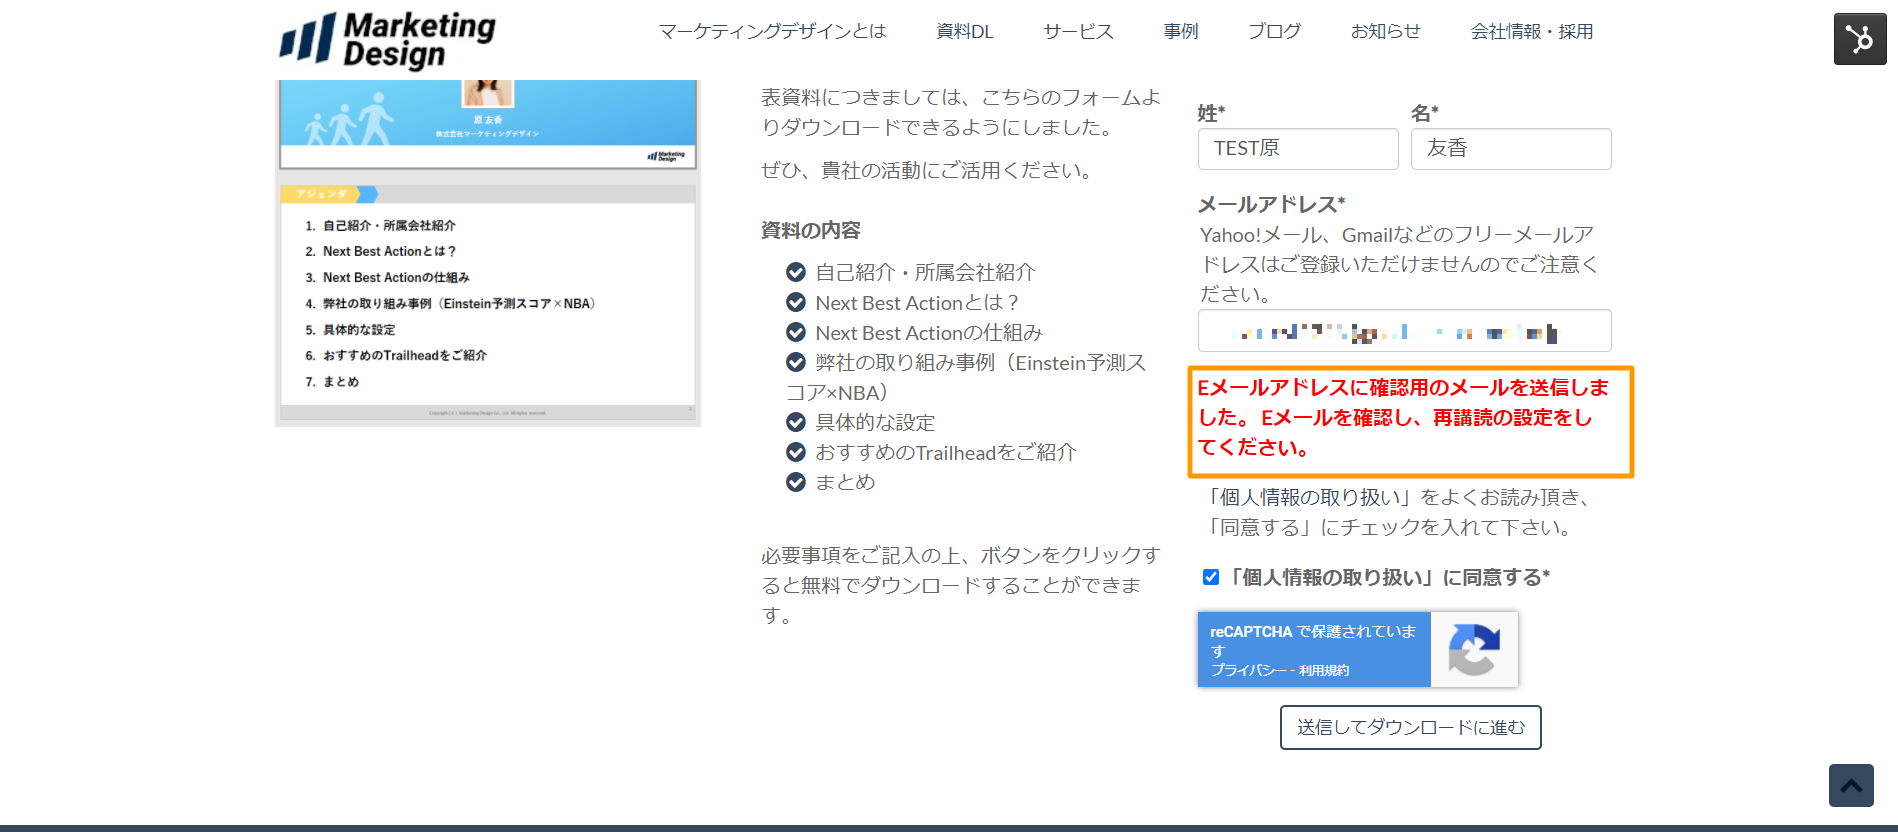The image size is (1898, 832).
Task: Click the メールアドレス input field
Action: pos(1403,331)
